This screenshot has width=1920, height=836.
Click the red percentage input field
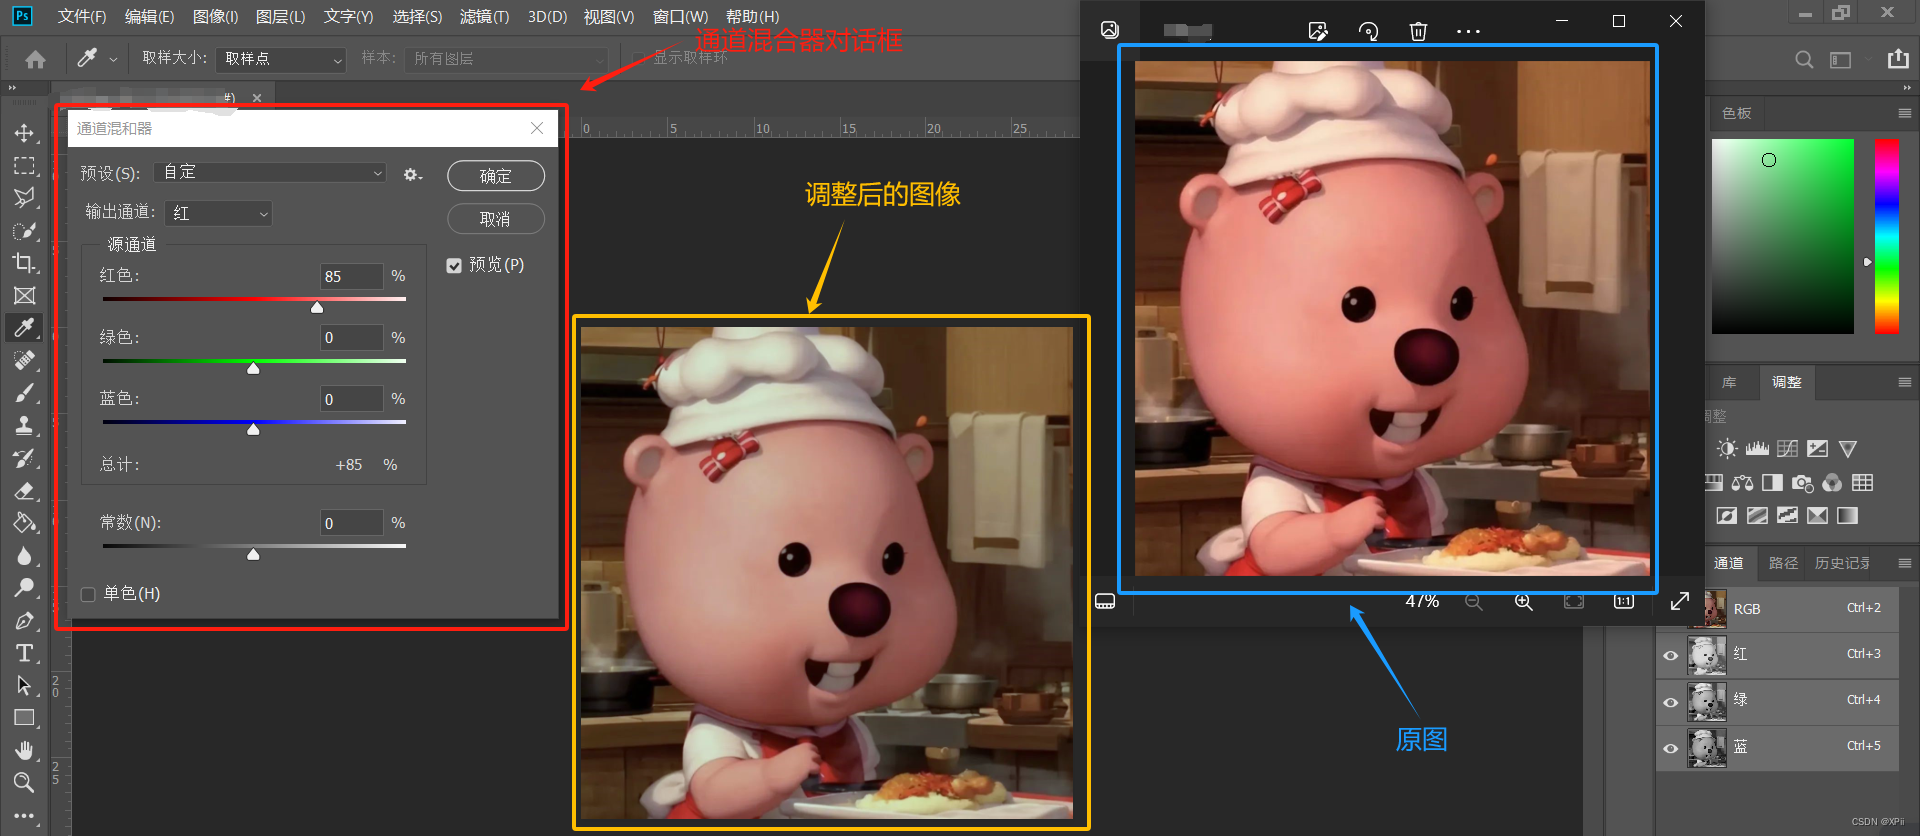(351, 276)
